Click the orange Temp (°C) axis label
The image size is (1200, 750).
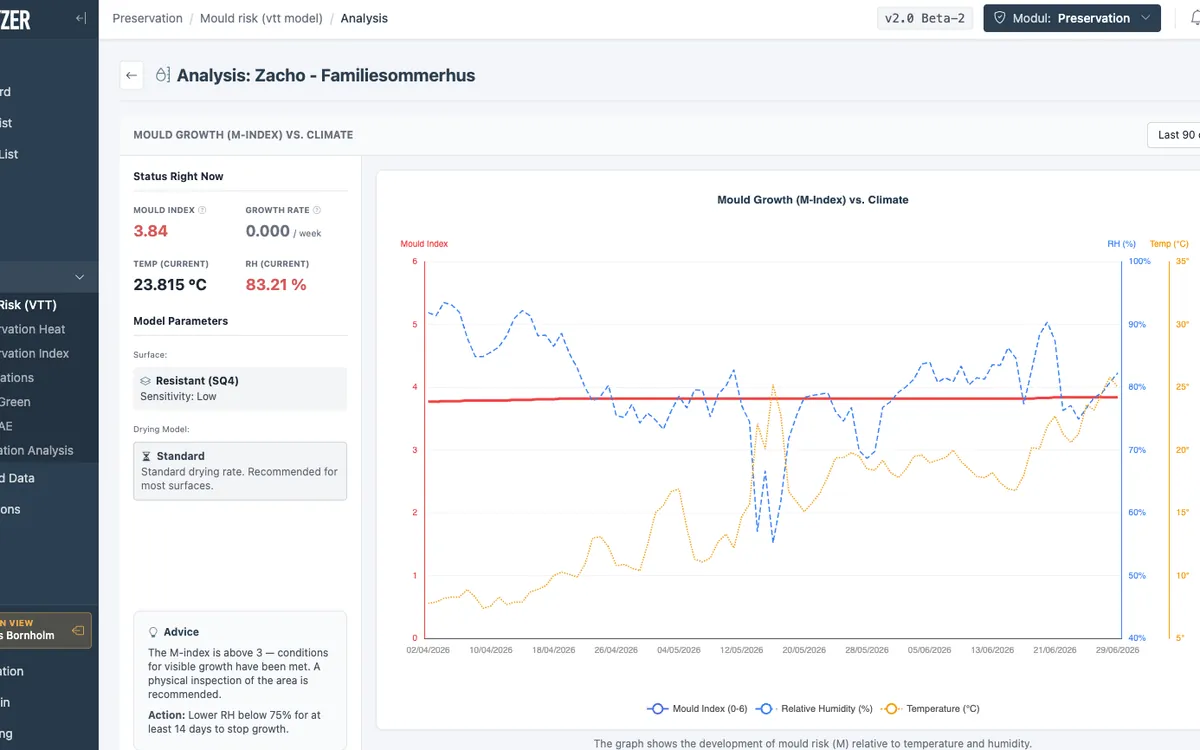(x=1169, y=243)
